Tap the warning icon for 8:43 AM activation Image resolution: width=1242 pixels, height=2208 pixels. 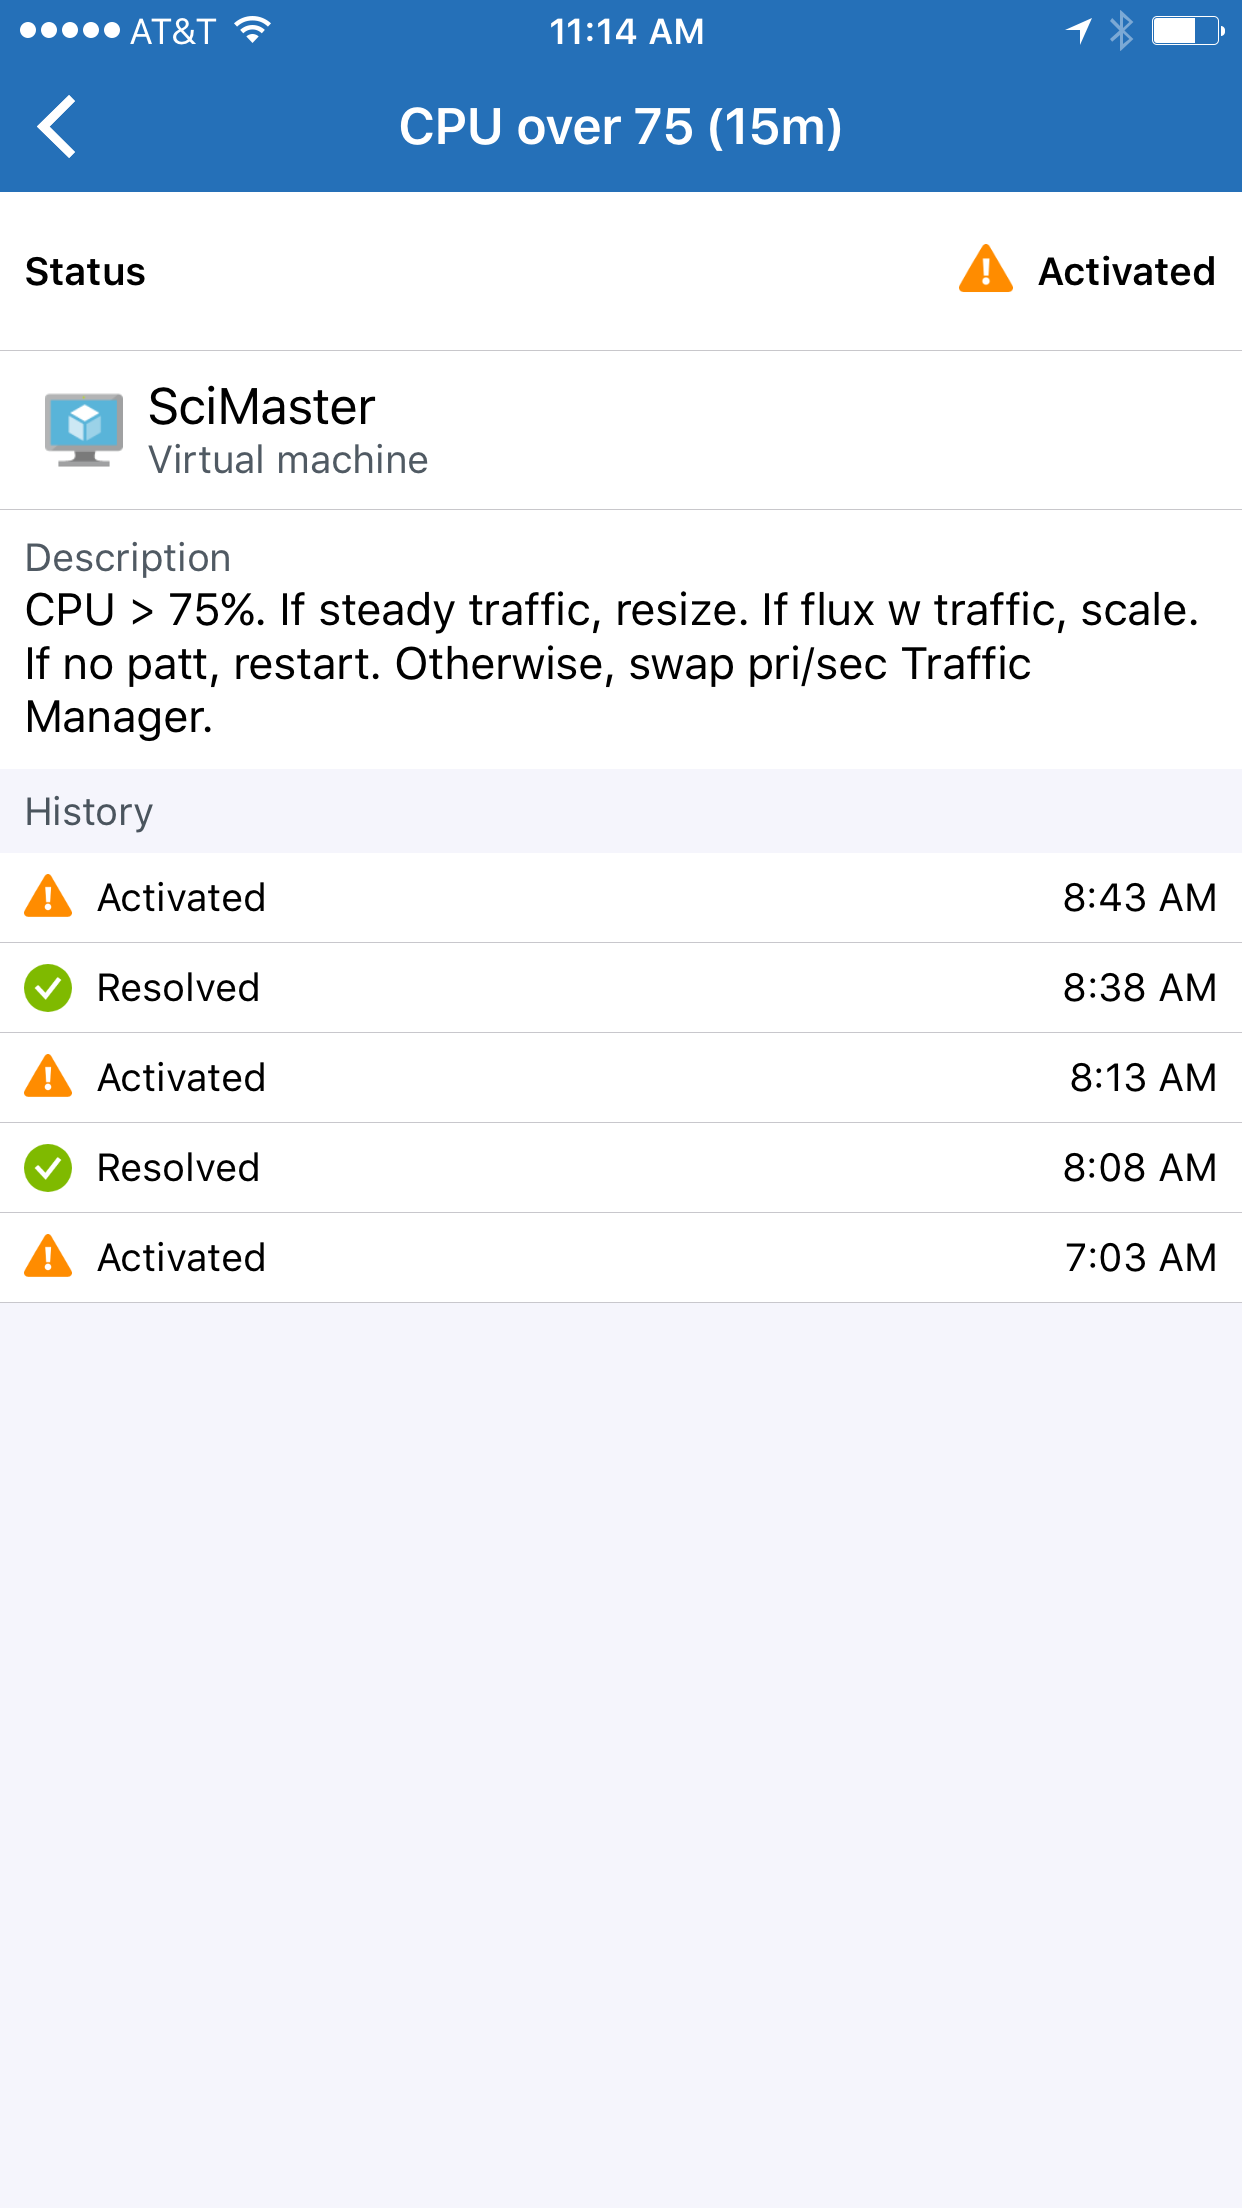(48, 897)
